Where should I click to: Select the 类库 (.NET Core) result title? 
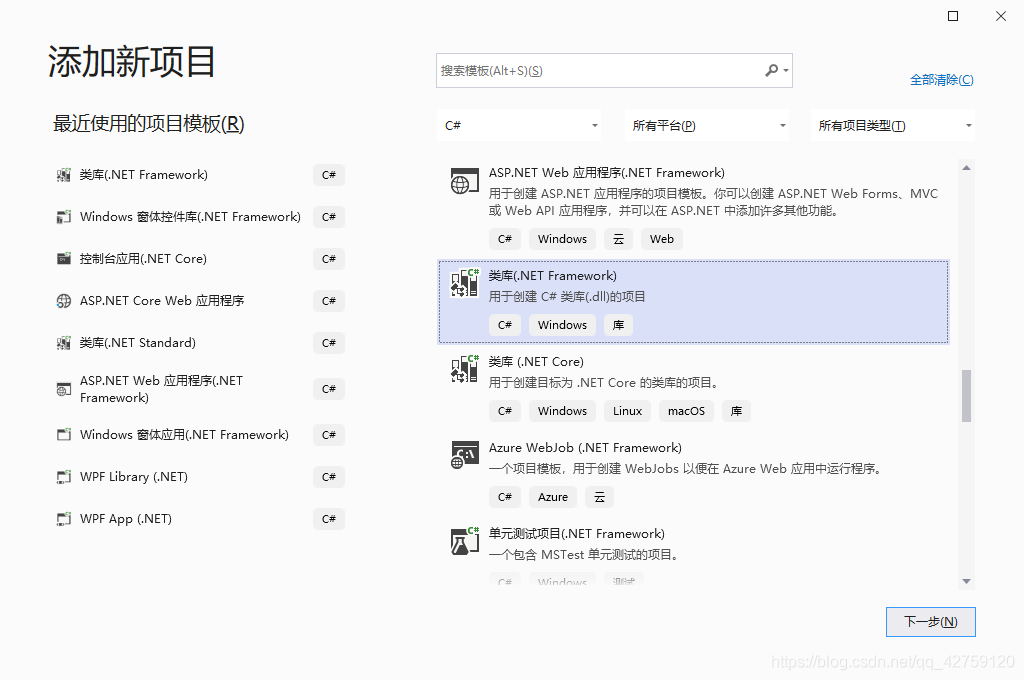pos(536,362)
